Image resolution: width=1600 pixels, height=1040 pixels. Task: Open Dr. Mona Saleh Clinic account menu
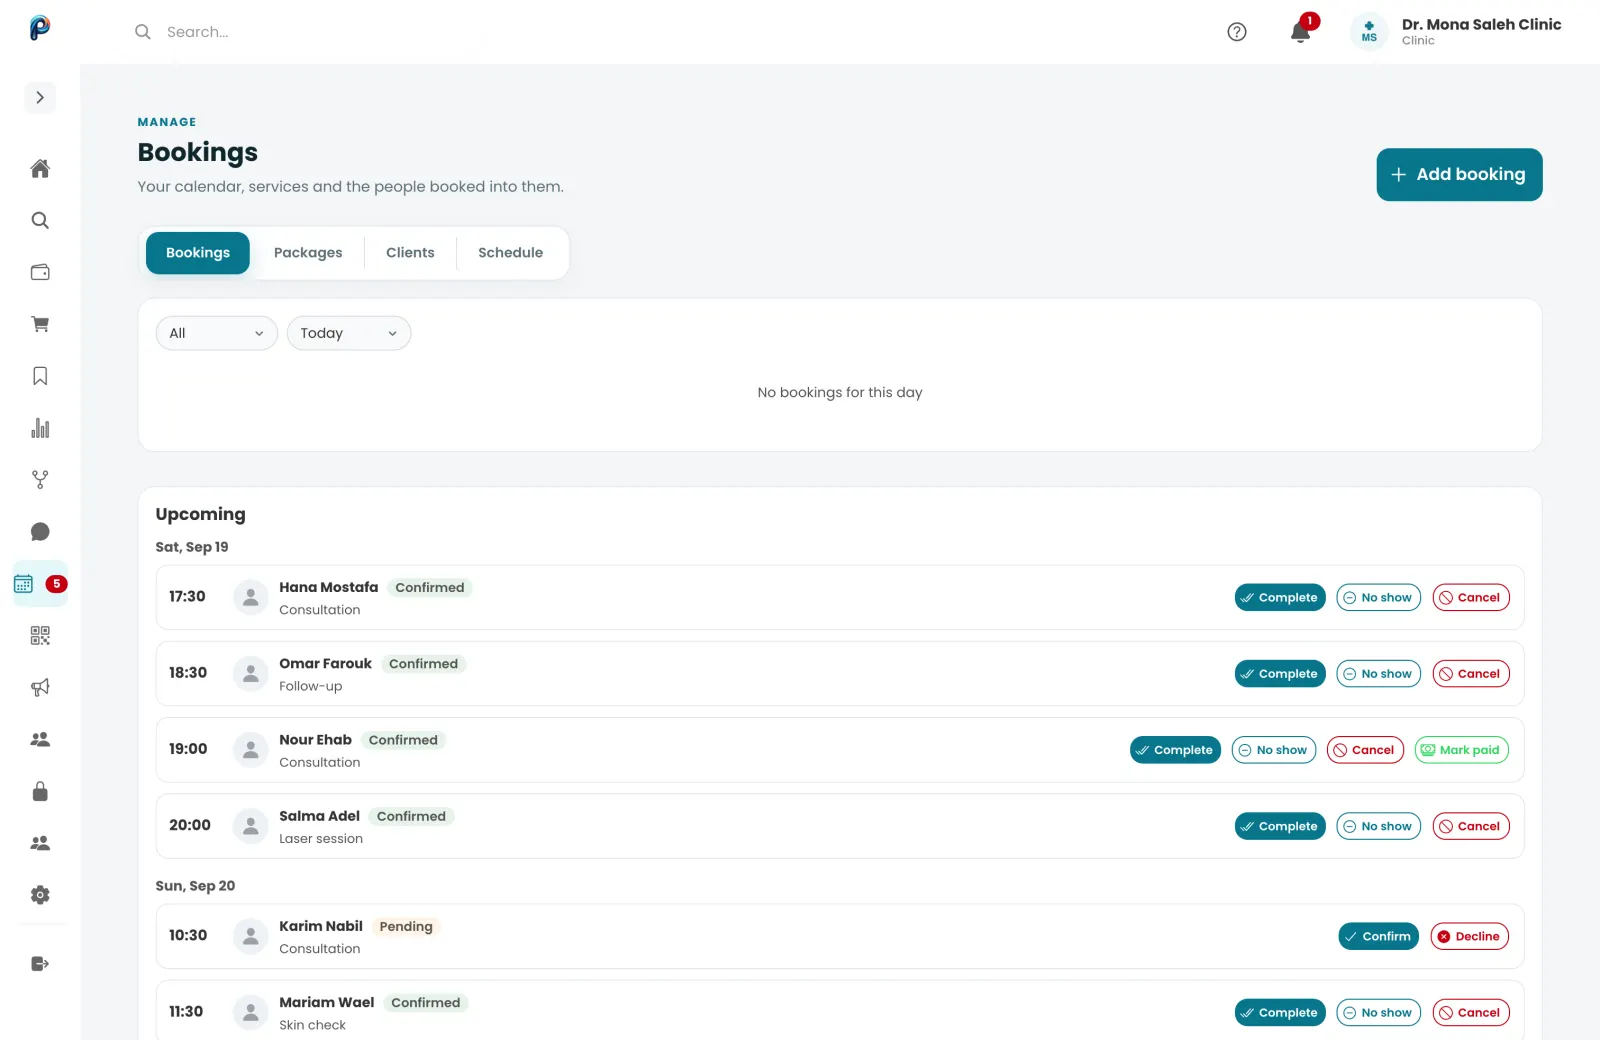(1456, 32)
